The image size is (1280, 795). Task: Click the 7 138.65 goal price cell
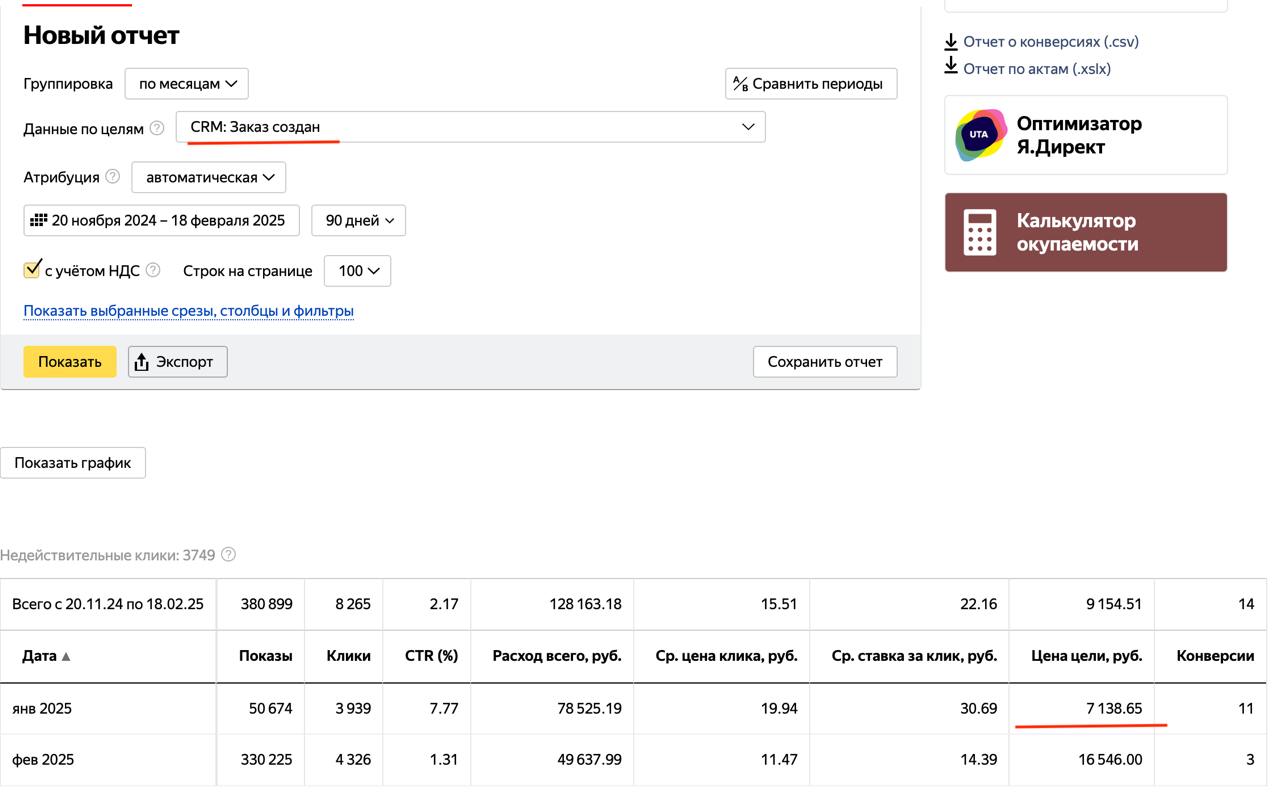1114,709
